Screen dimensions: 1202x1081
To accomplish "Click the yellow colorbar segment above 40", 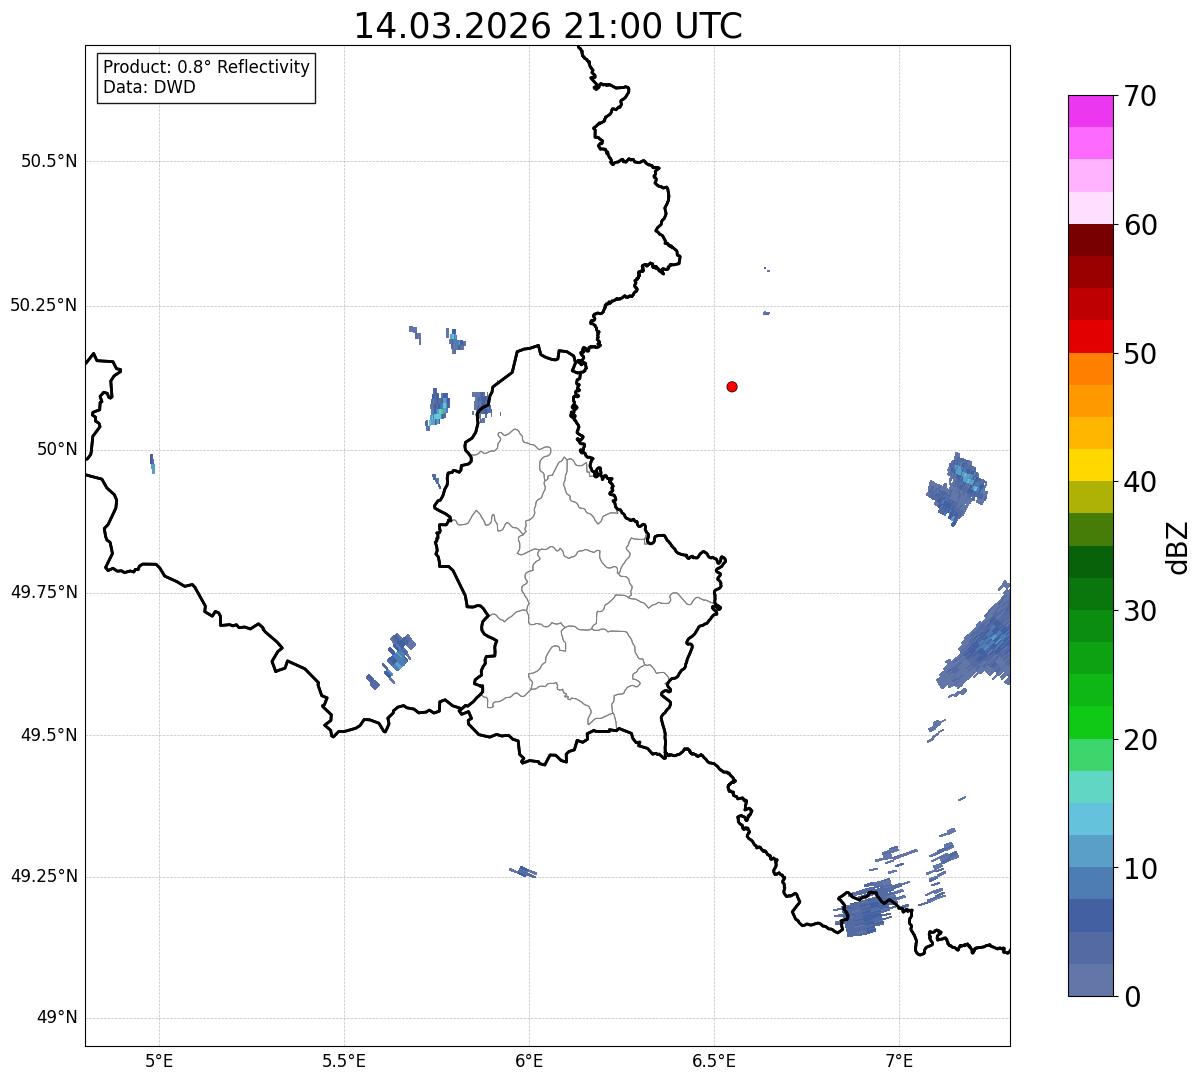I will click(x=1090, y=465).
